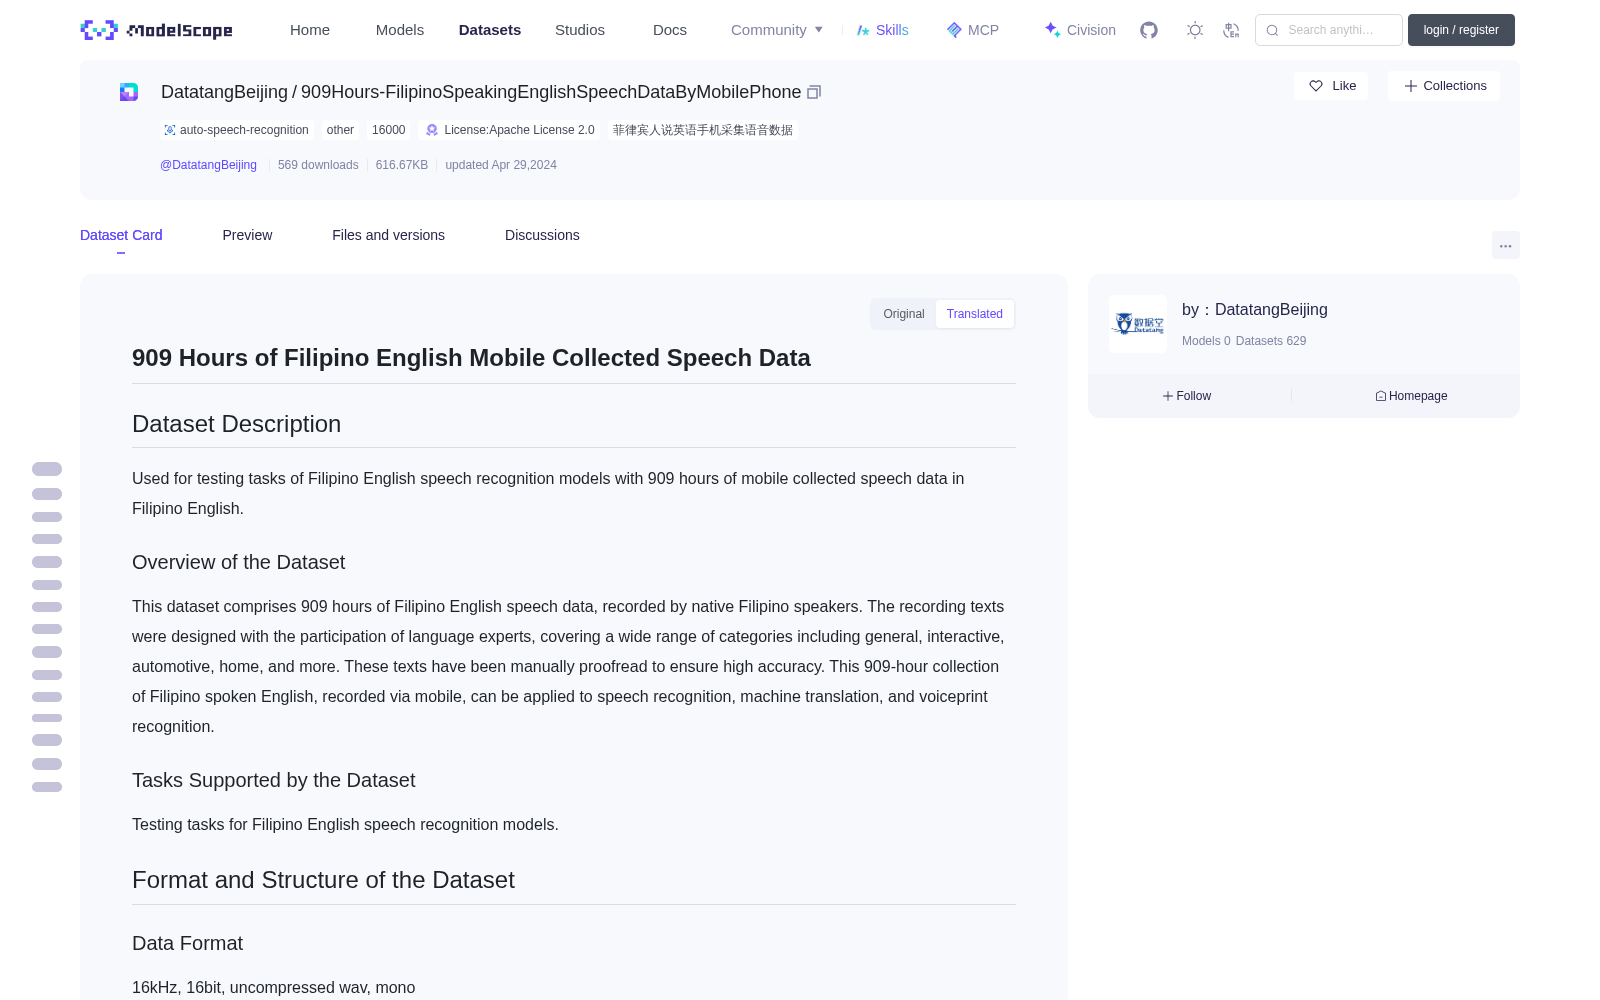This screenshot has width=1600, height=1000.
Task: Switch to the Preview tab
Action: click(247, 235)
